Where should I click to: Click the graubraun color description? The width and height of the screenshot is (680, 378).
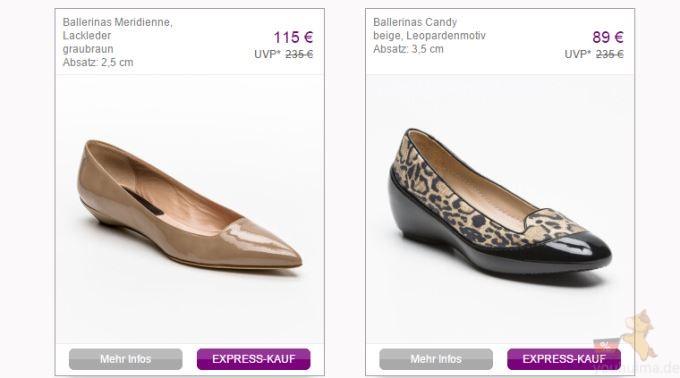pos(88,49)
